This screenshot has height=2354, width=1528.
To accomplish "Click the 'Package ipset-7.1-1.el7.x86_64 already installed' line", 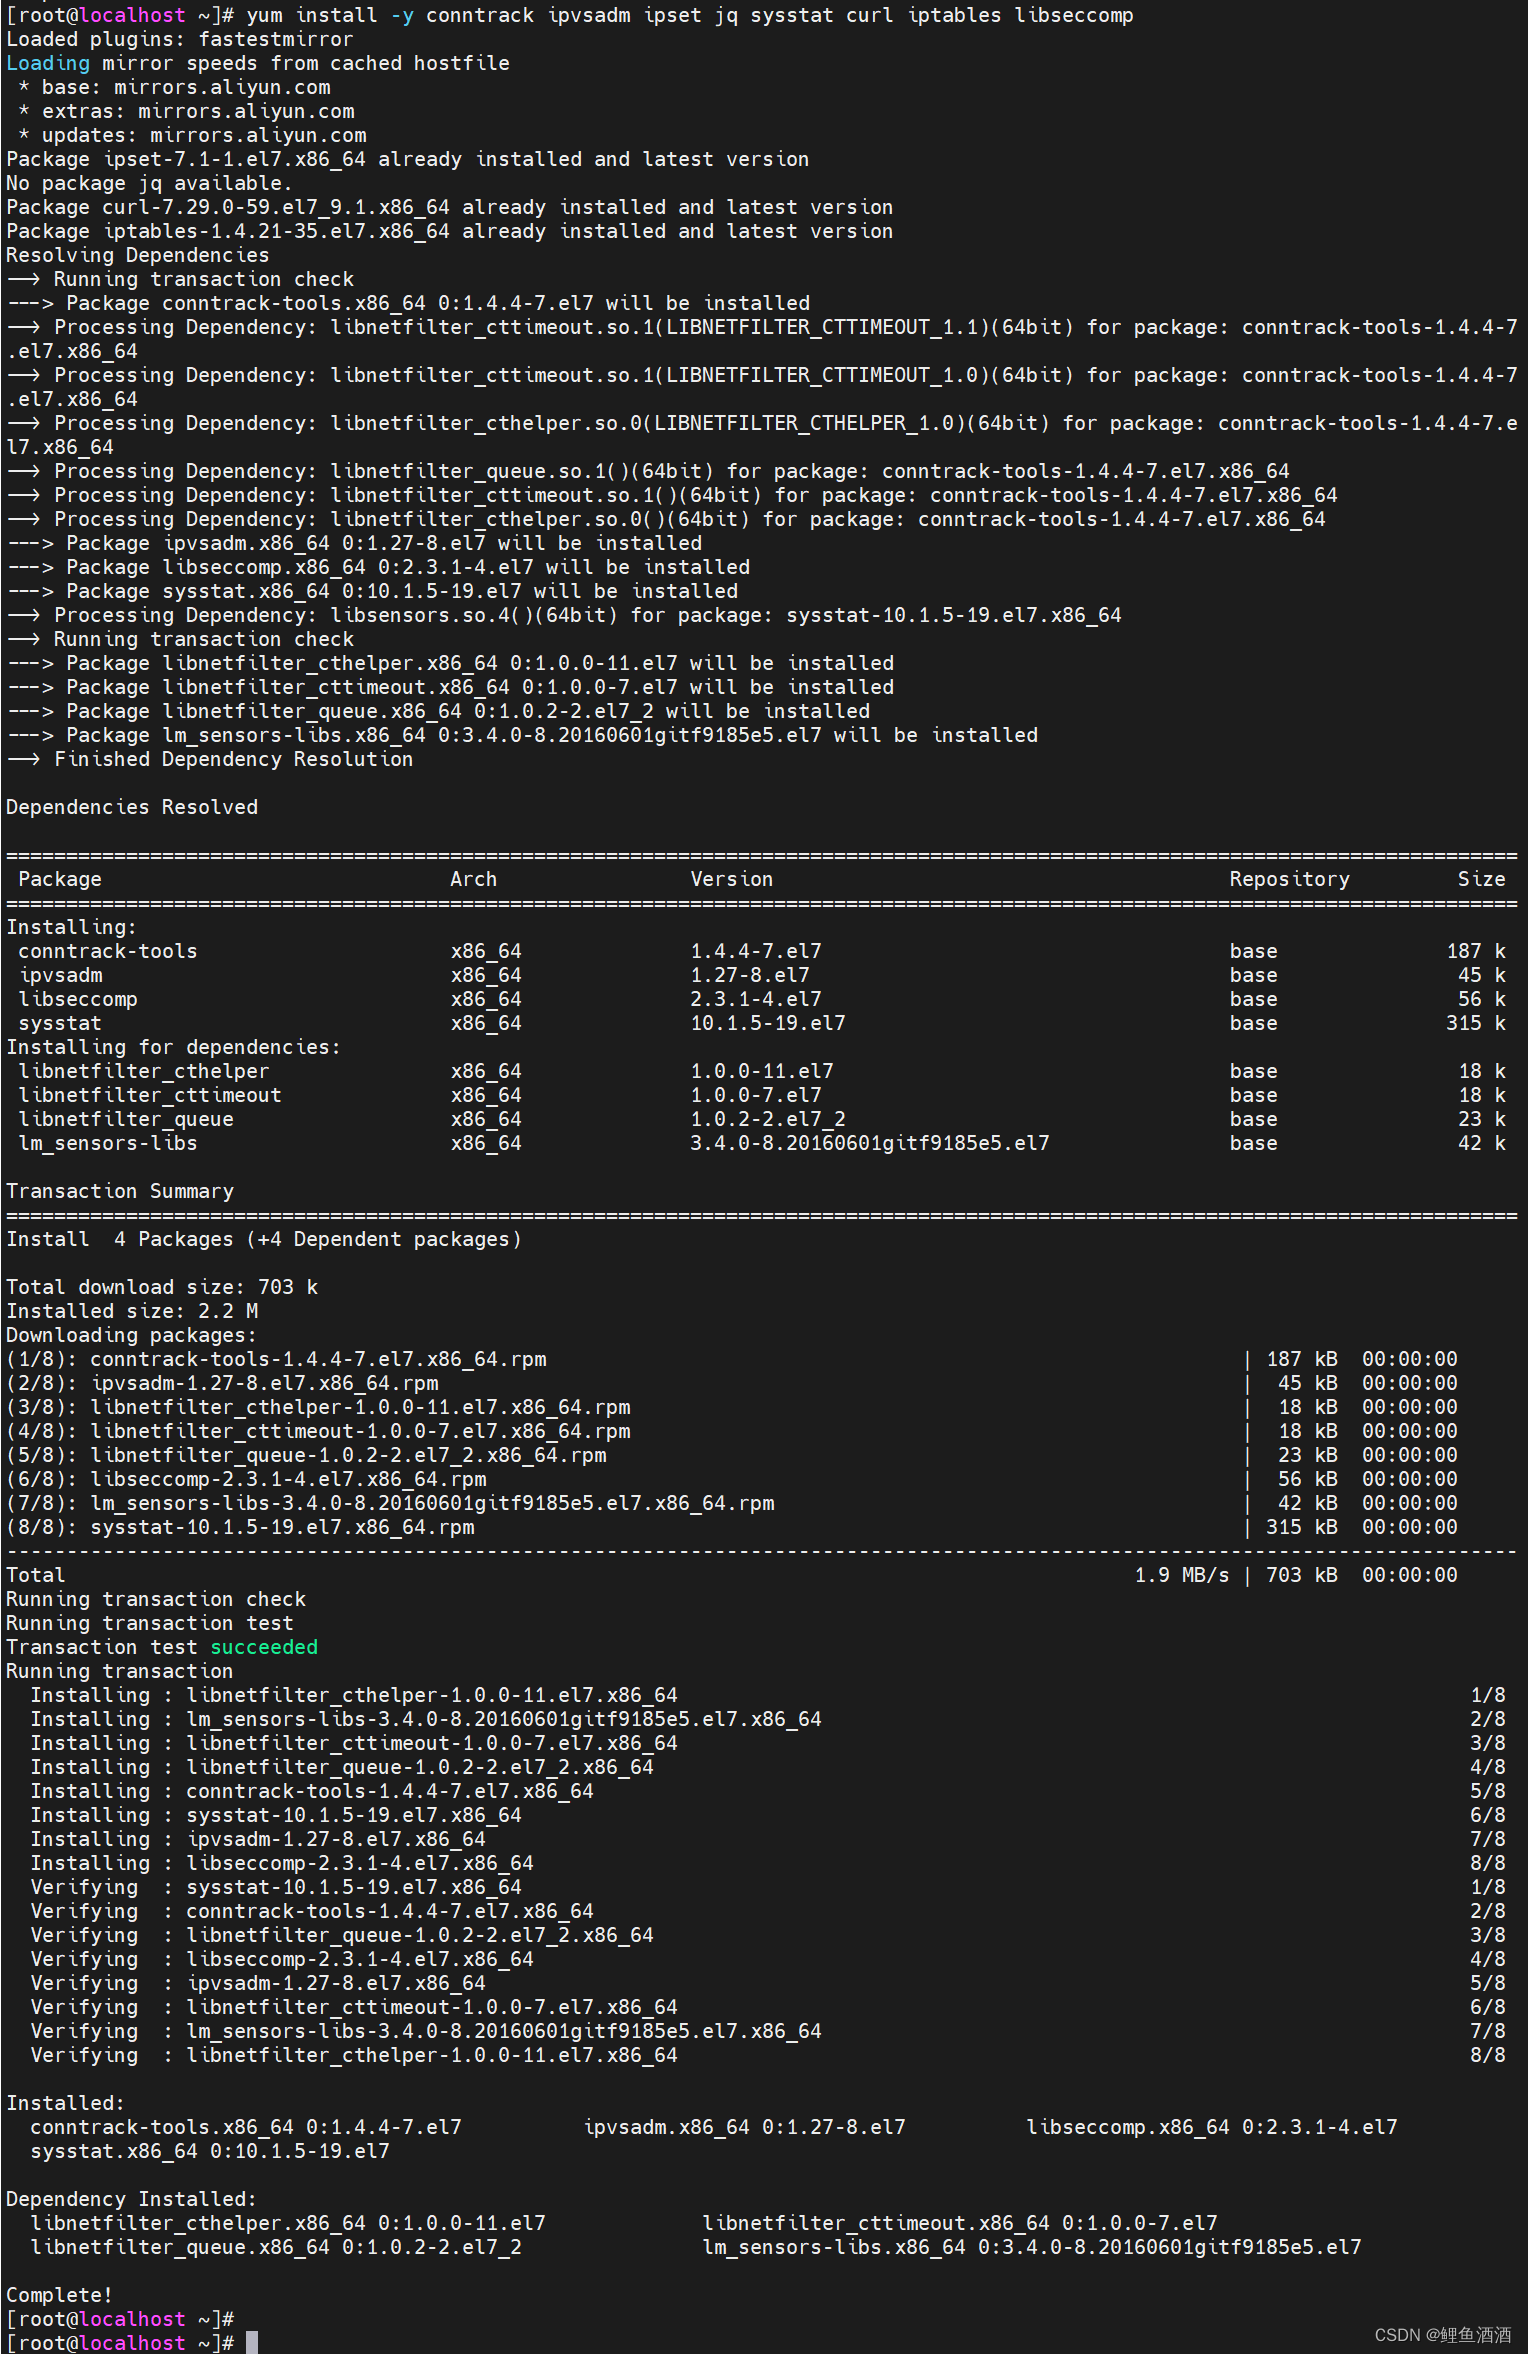I will [408, 159].
